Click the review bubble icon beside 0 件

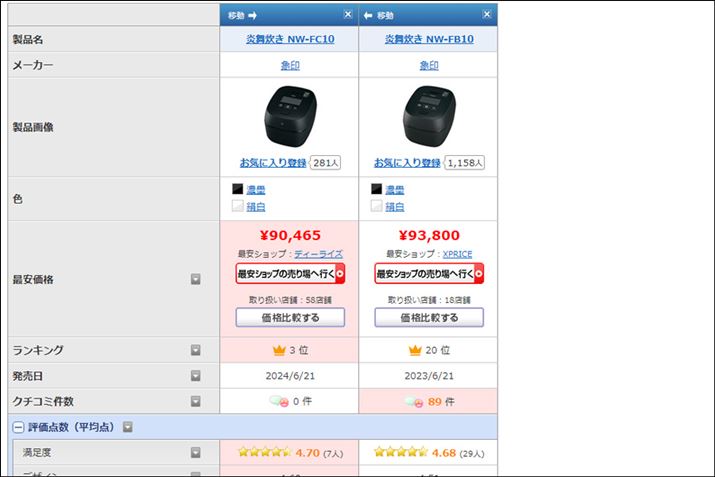pyautogui.click(x=279, y=401)
